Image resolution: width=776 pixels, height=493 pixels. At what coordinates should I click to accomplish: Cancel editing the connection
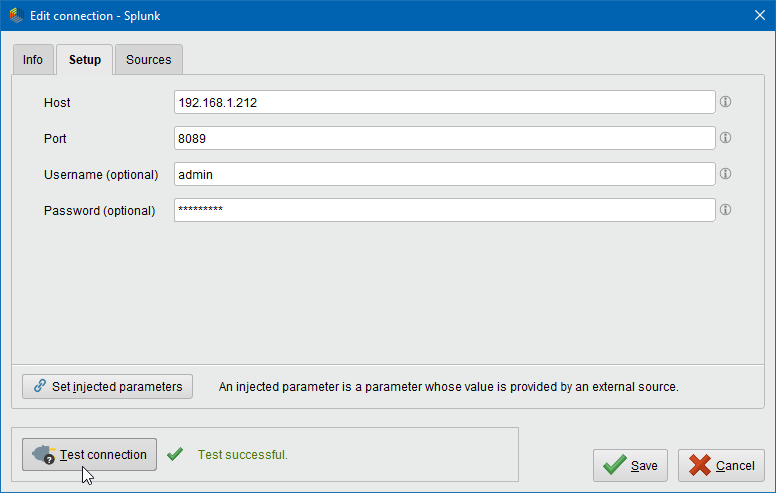(721, 465)
